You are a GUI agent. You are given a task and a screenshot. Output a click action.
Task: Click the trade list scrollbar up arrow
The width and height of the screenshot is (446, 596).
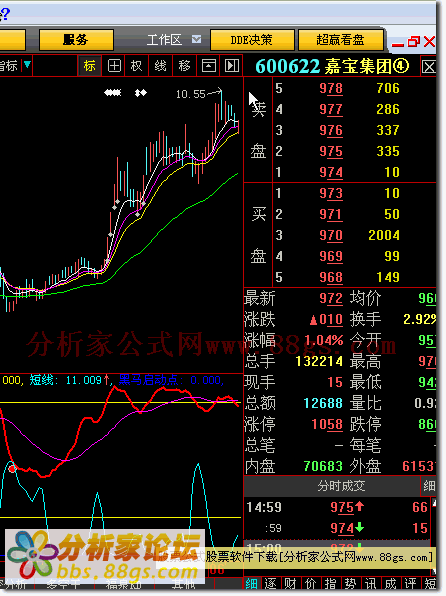434,503
